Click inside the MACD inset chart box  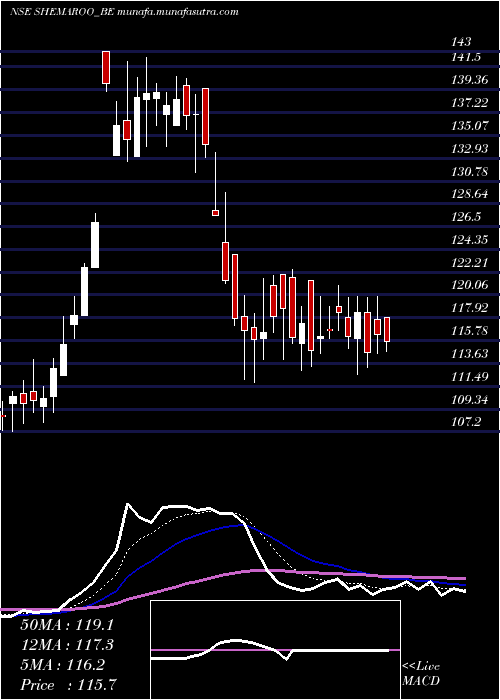coord(275,650)
